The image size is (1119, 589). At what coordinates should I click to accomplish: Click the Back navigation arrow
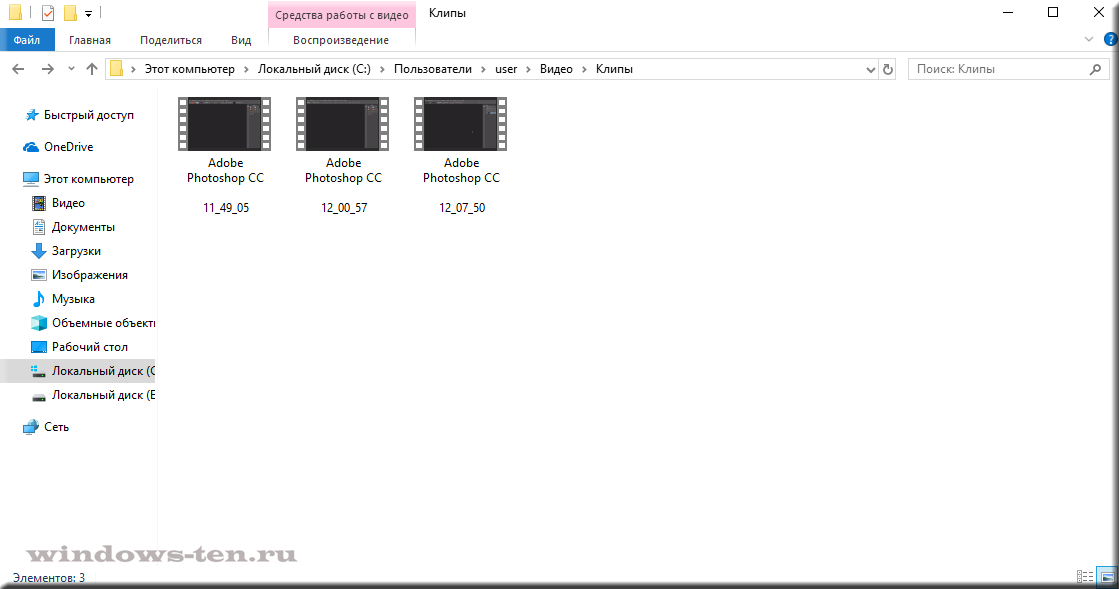pos(18,69)
